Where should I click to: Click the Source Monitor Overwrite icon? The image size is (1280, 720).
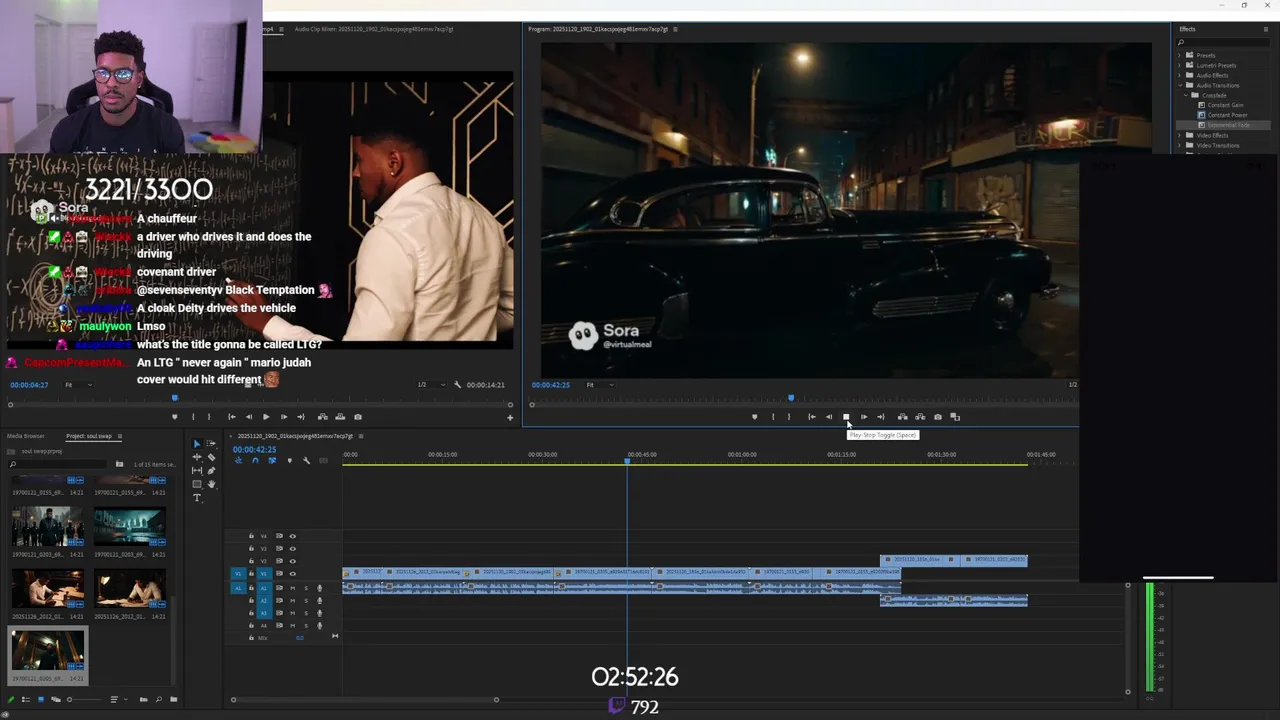pyautogui.click(x=340, y=417)
